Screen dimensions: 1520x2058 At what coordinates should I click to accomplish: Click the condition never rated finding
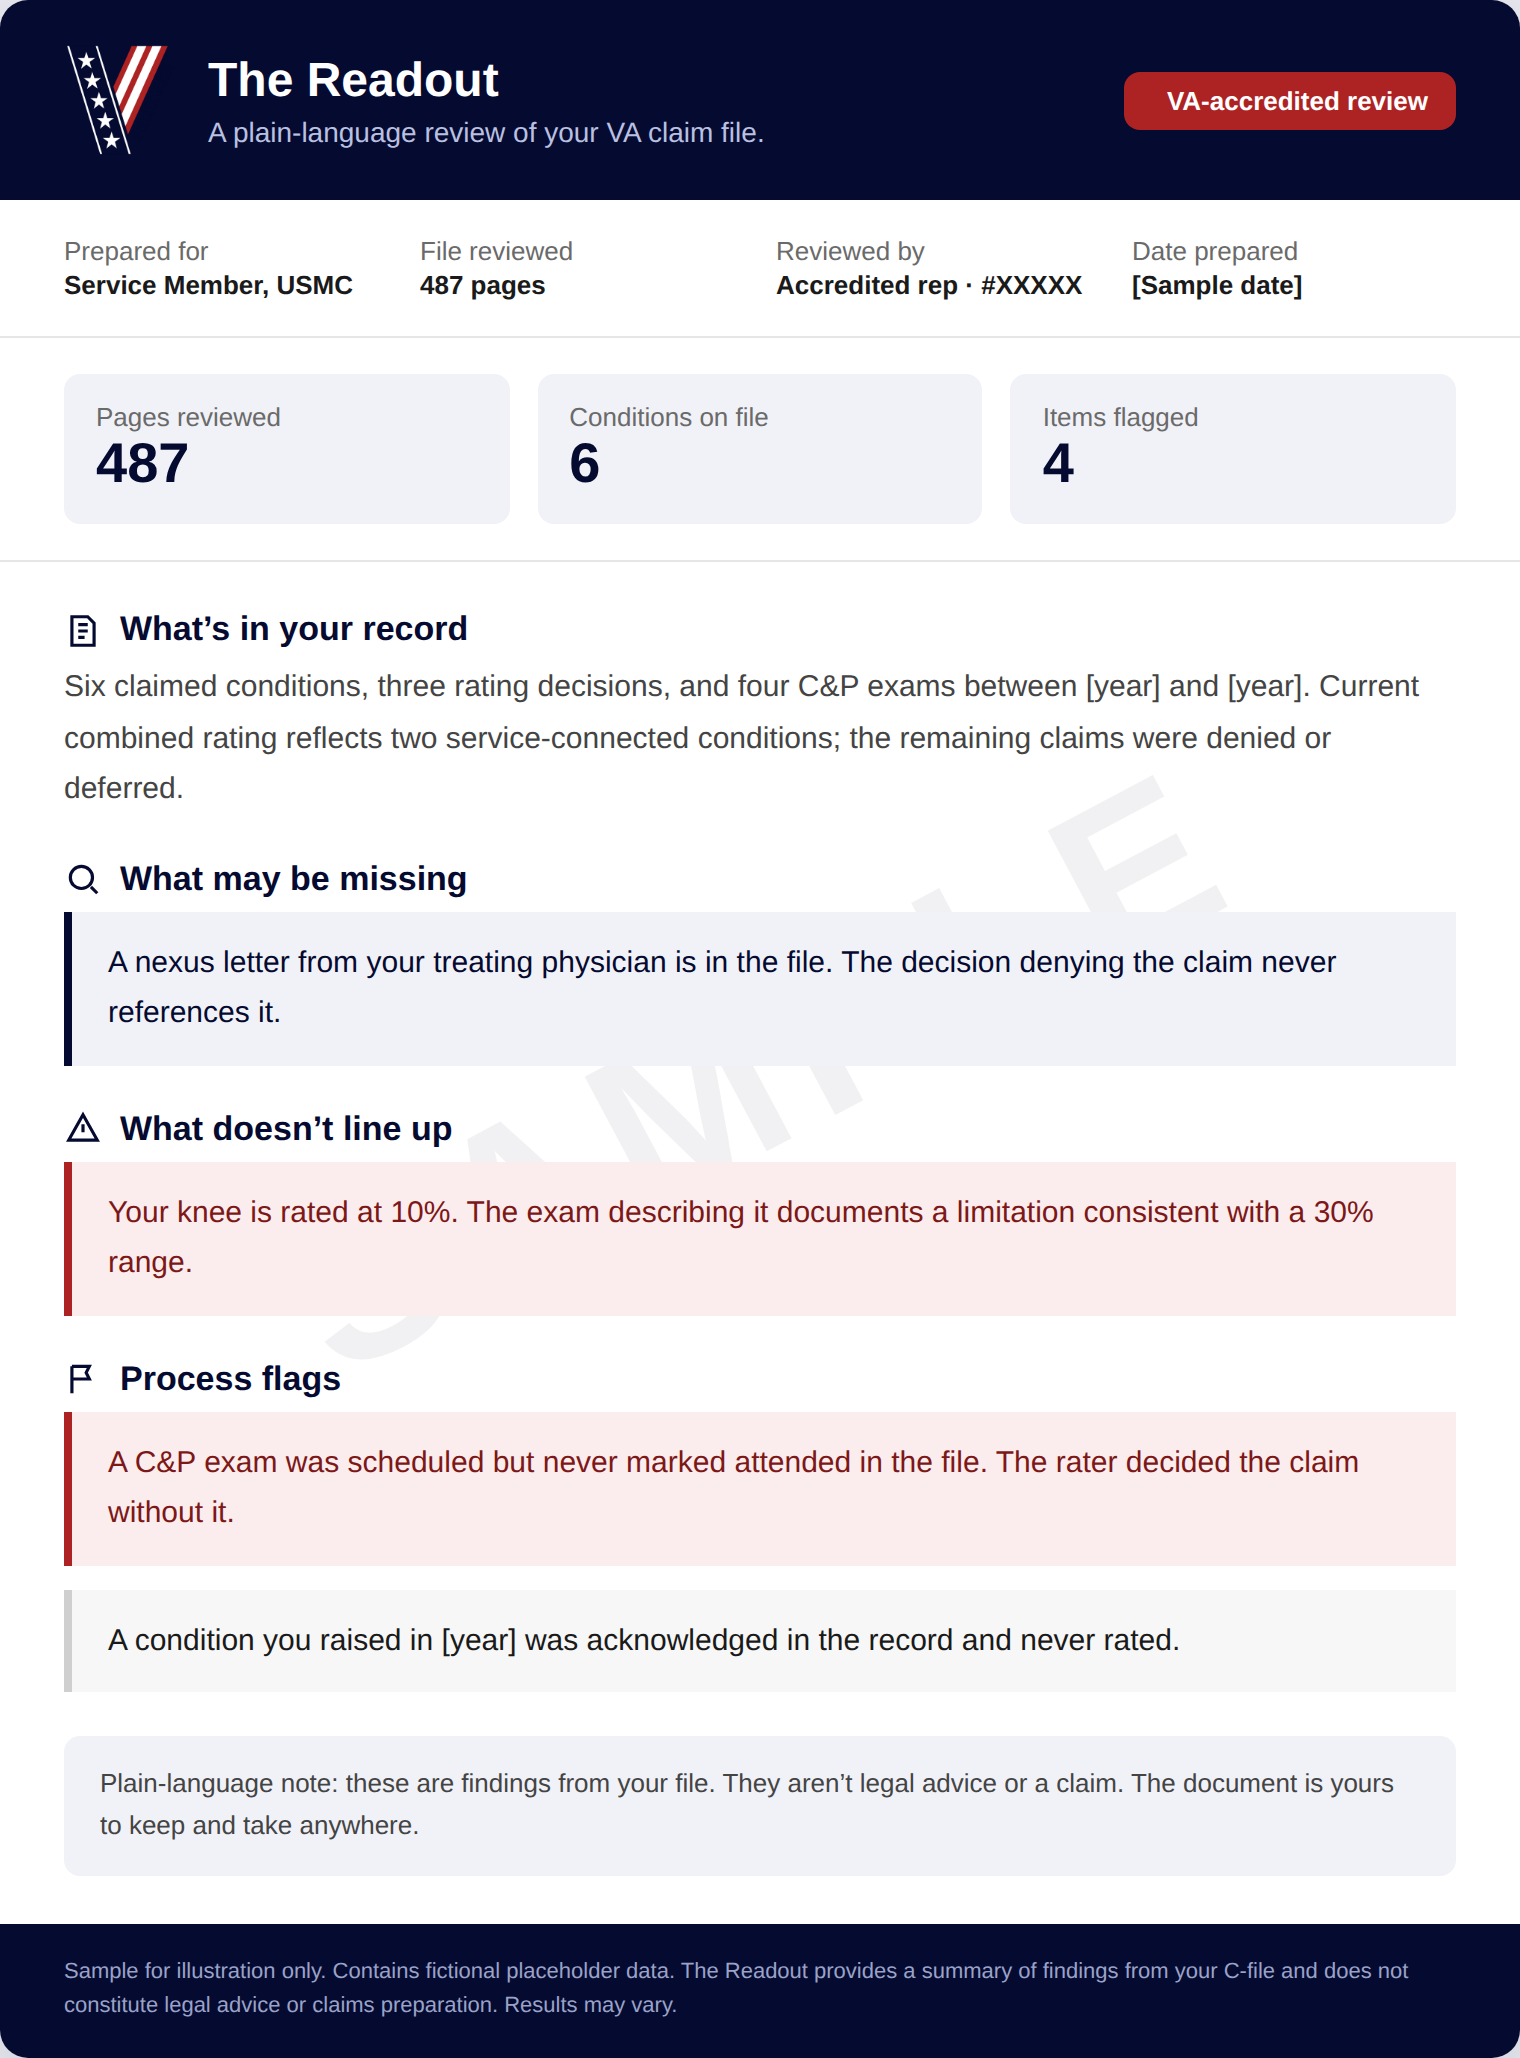pos(760,1641)
